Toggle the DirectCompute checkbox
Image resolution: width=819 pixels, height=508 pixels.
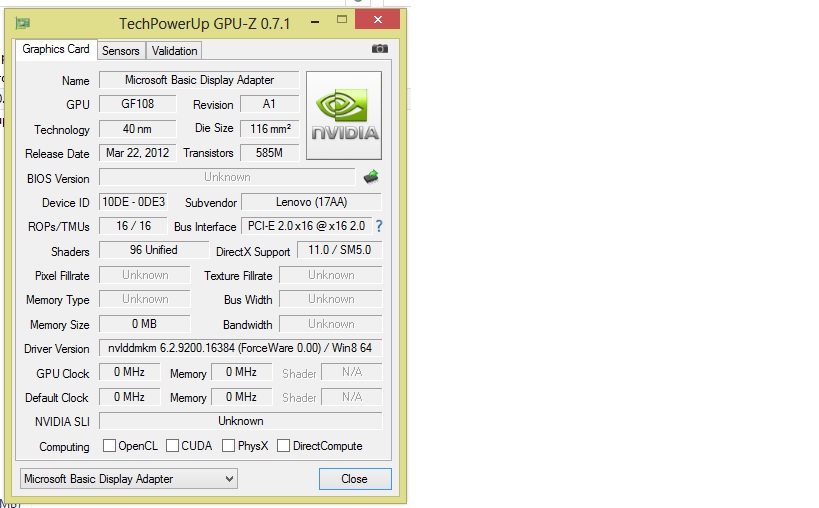[x=283, y=445]
